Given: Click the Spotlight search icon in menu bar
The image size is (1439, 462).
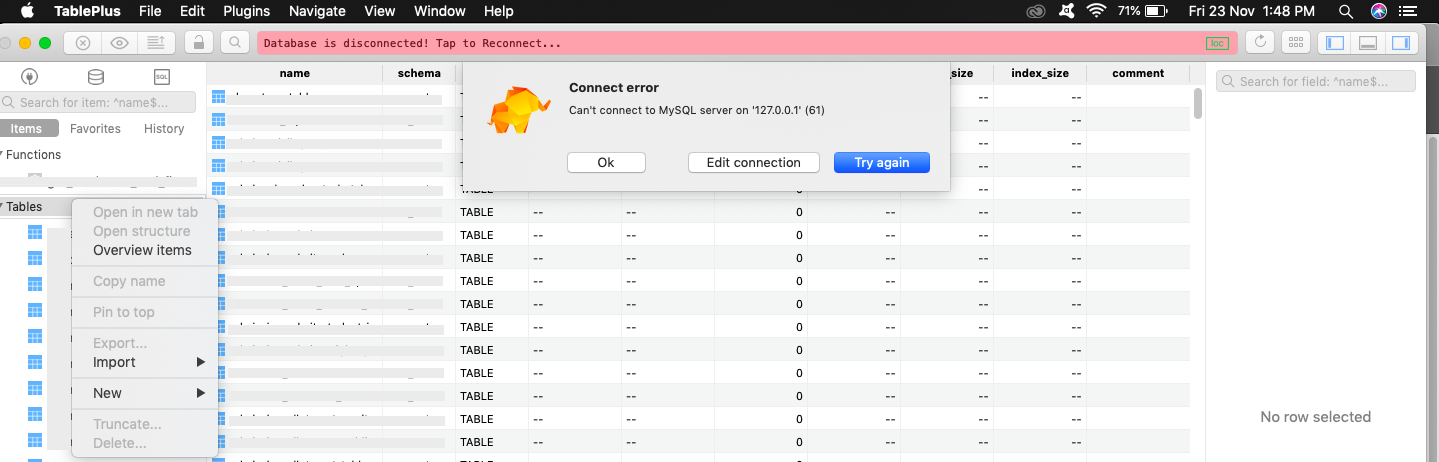Looking at the screenshot, I should coord(1345,11).
